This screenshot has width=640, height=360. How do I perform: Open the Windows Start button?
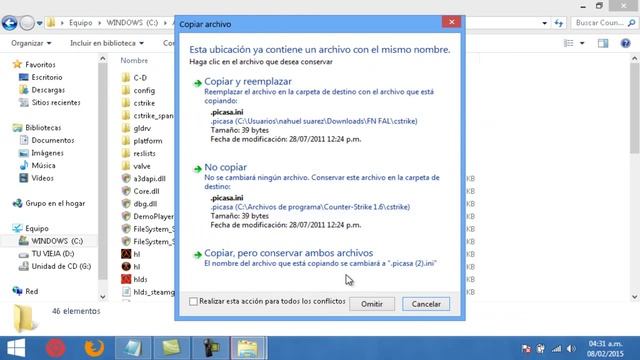tap(16, 348)
